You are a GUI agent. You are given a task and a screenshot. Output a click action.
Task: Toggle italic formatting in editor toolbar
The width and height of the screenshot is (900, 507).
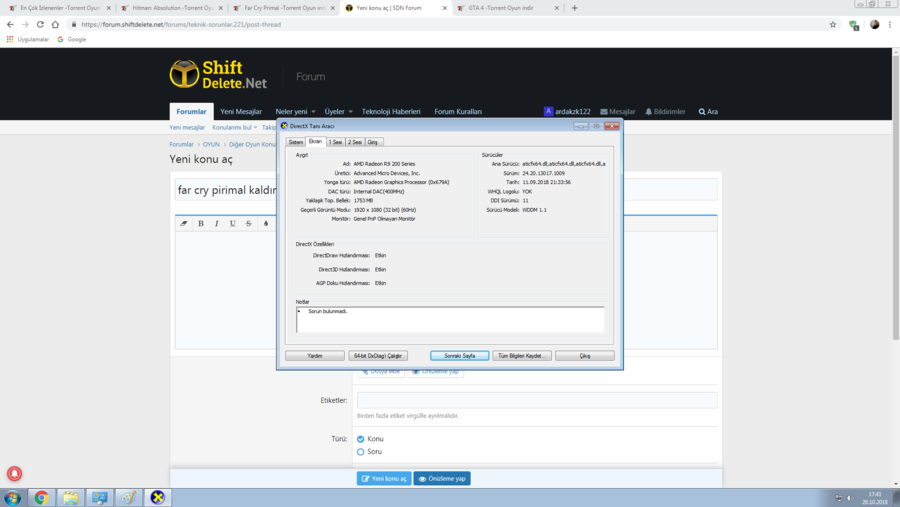coord(216,223)
